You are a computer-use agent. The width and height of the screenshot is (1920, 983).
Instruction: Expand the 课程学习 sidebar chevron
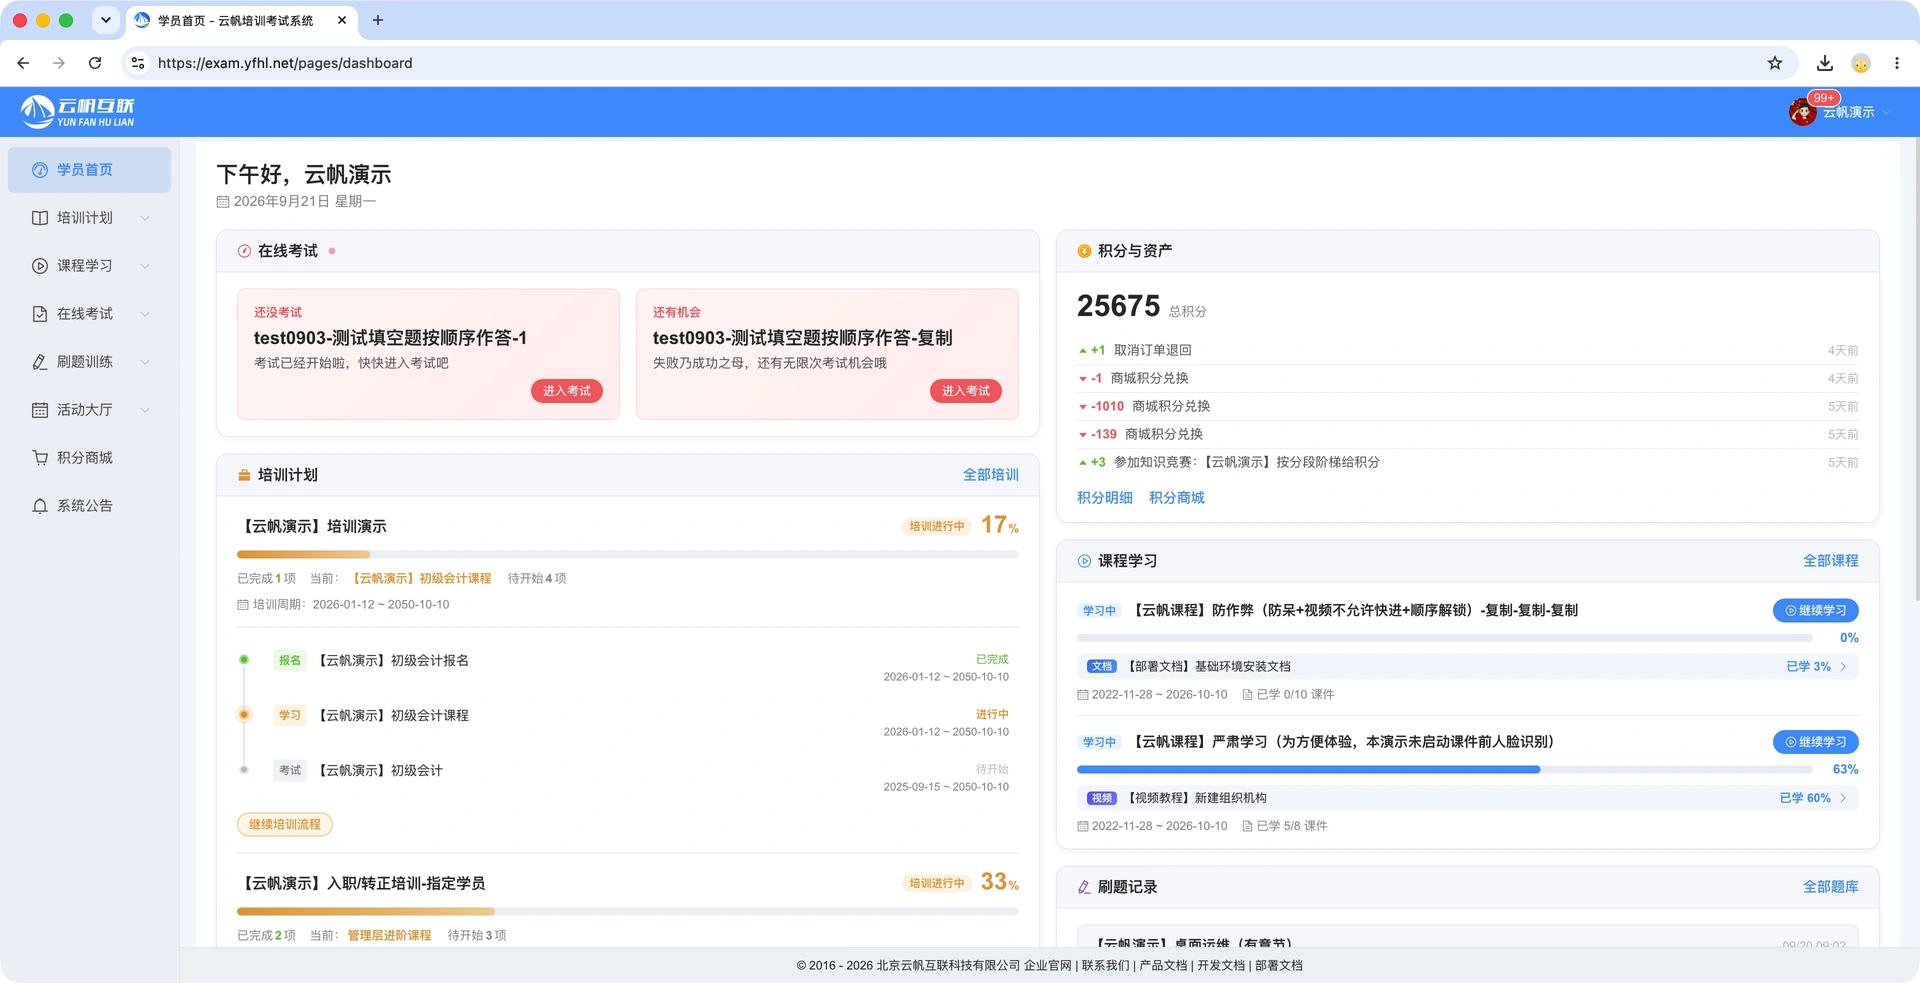pyautogui.click(x=145, y=266)
